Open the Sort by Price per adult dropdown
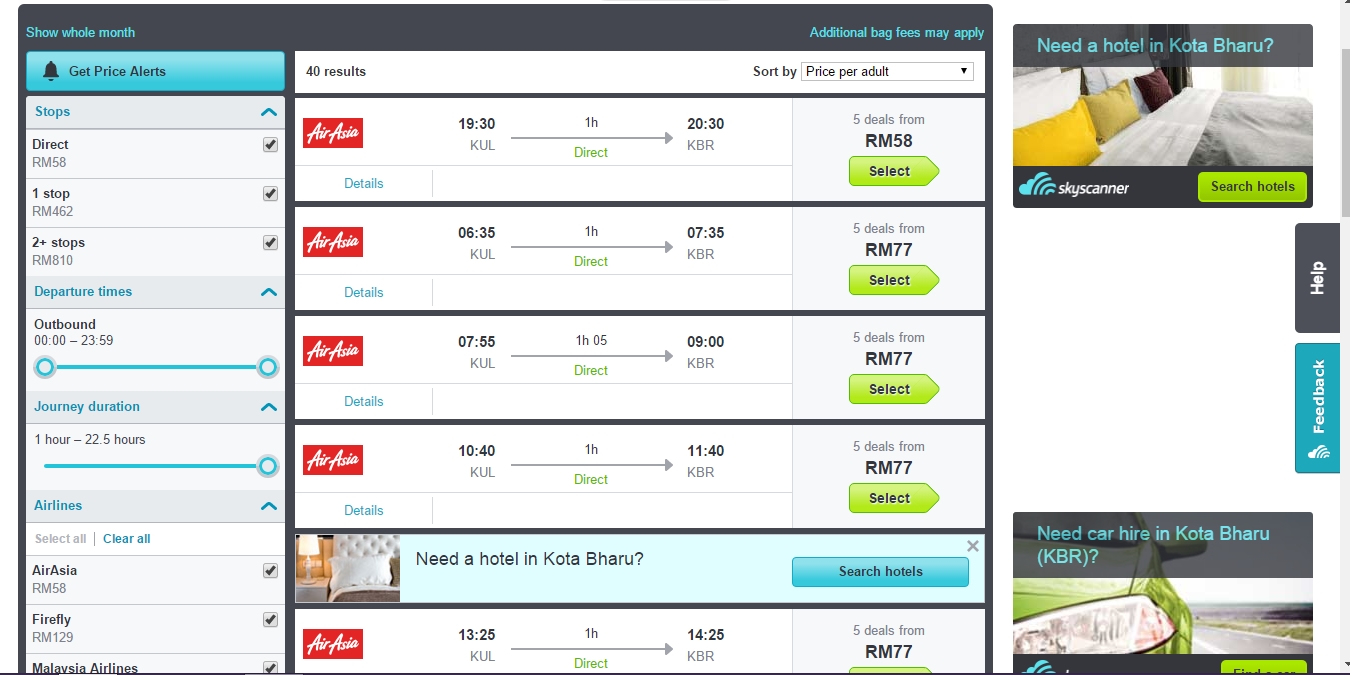The height and width of the screenshot is (675, 1350). [886, 71]
